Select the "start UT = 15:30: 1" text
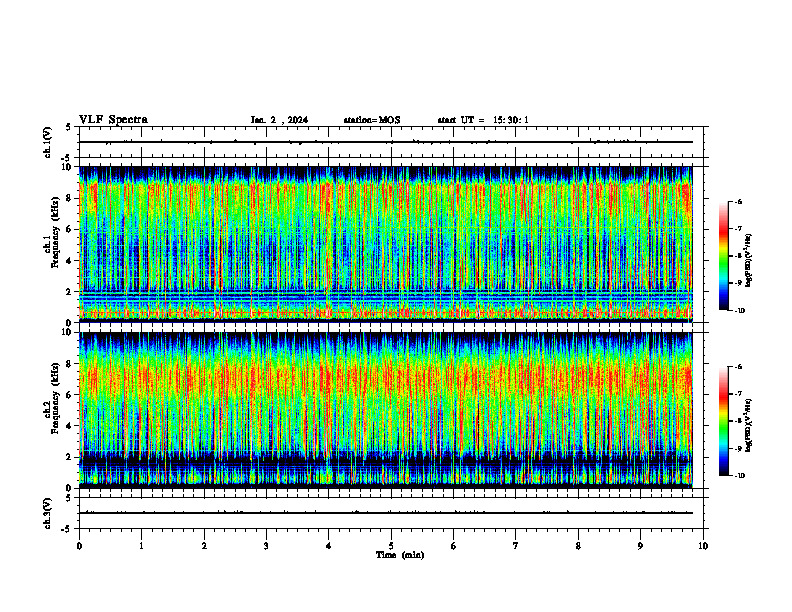The width and height of the screenshot is (792, 612). pos(483,120)
